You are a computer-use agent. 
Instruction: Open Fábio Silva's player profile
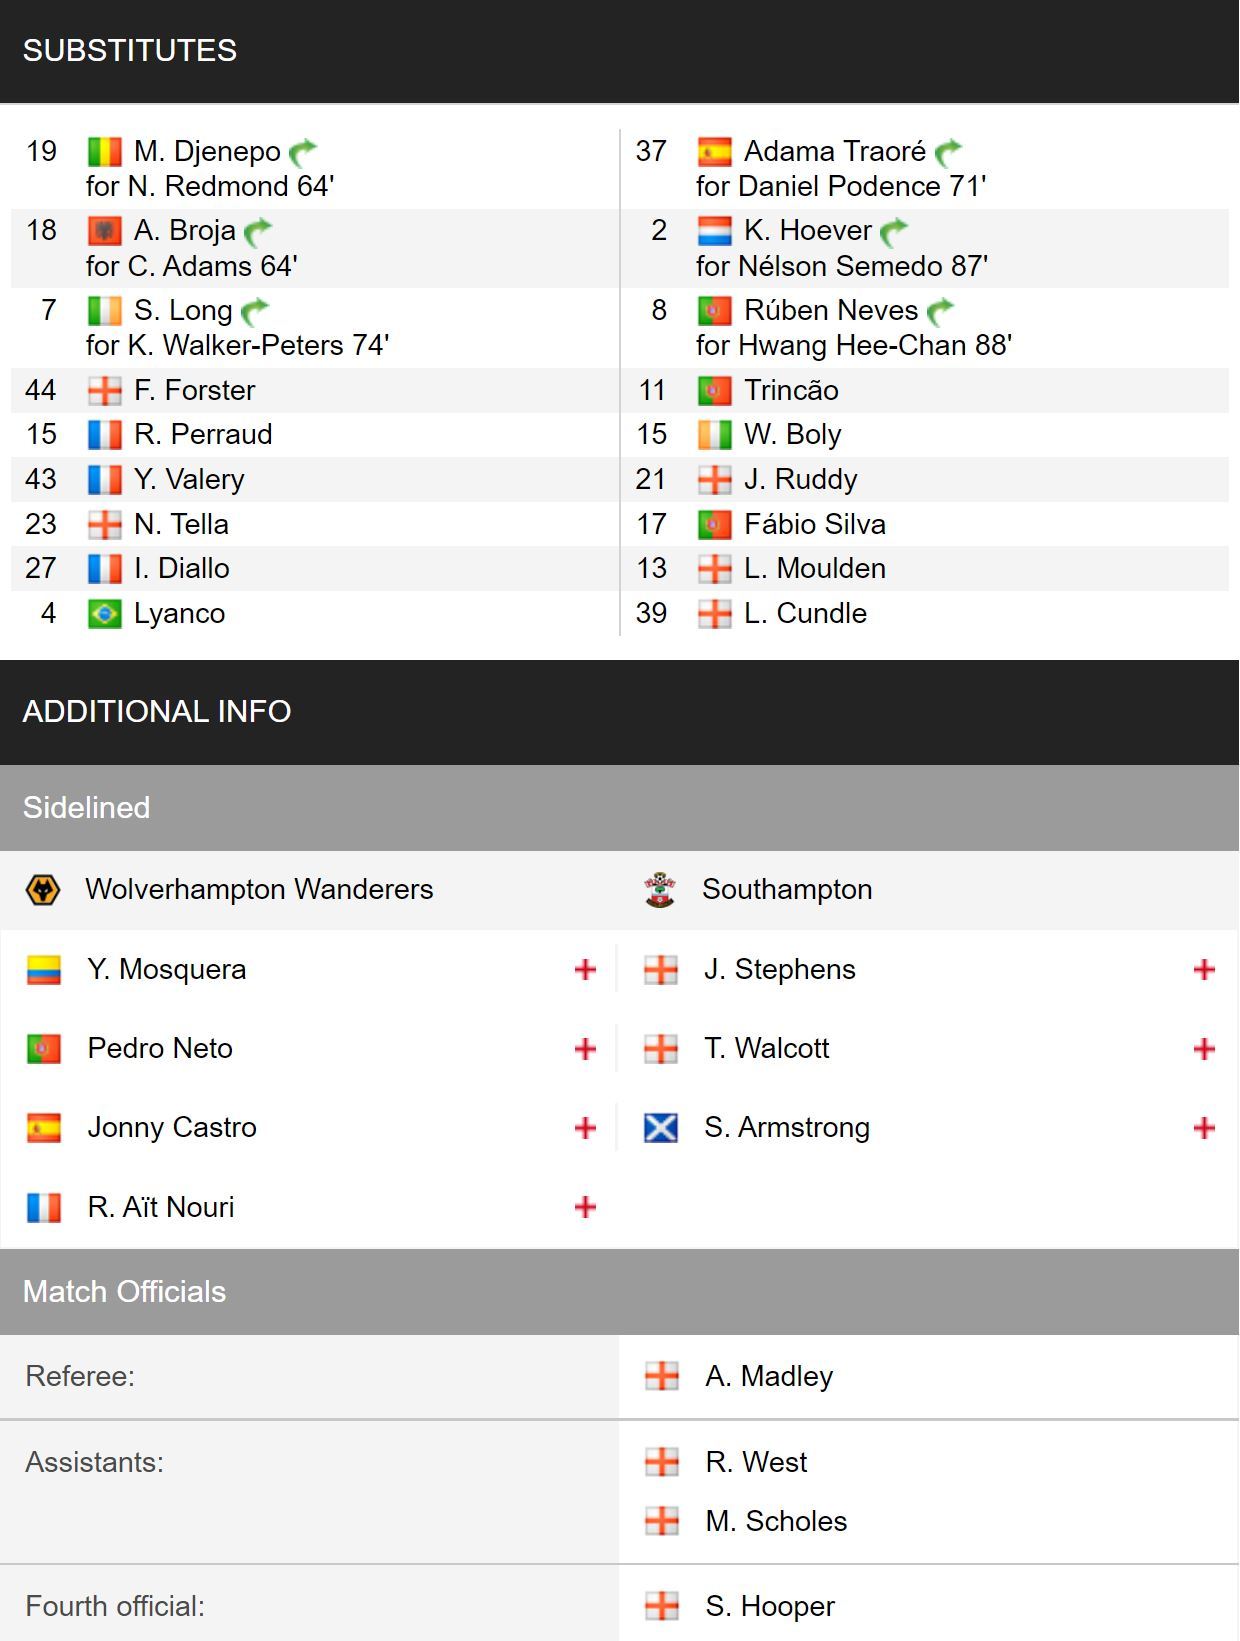pos(815,524)
